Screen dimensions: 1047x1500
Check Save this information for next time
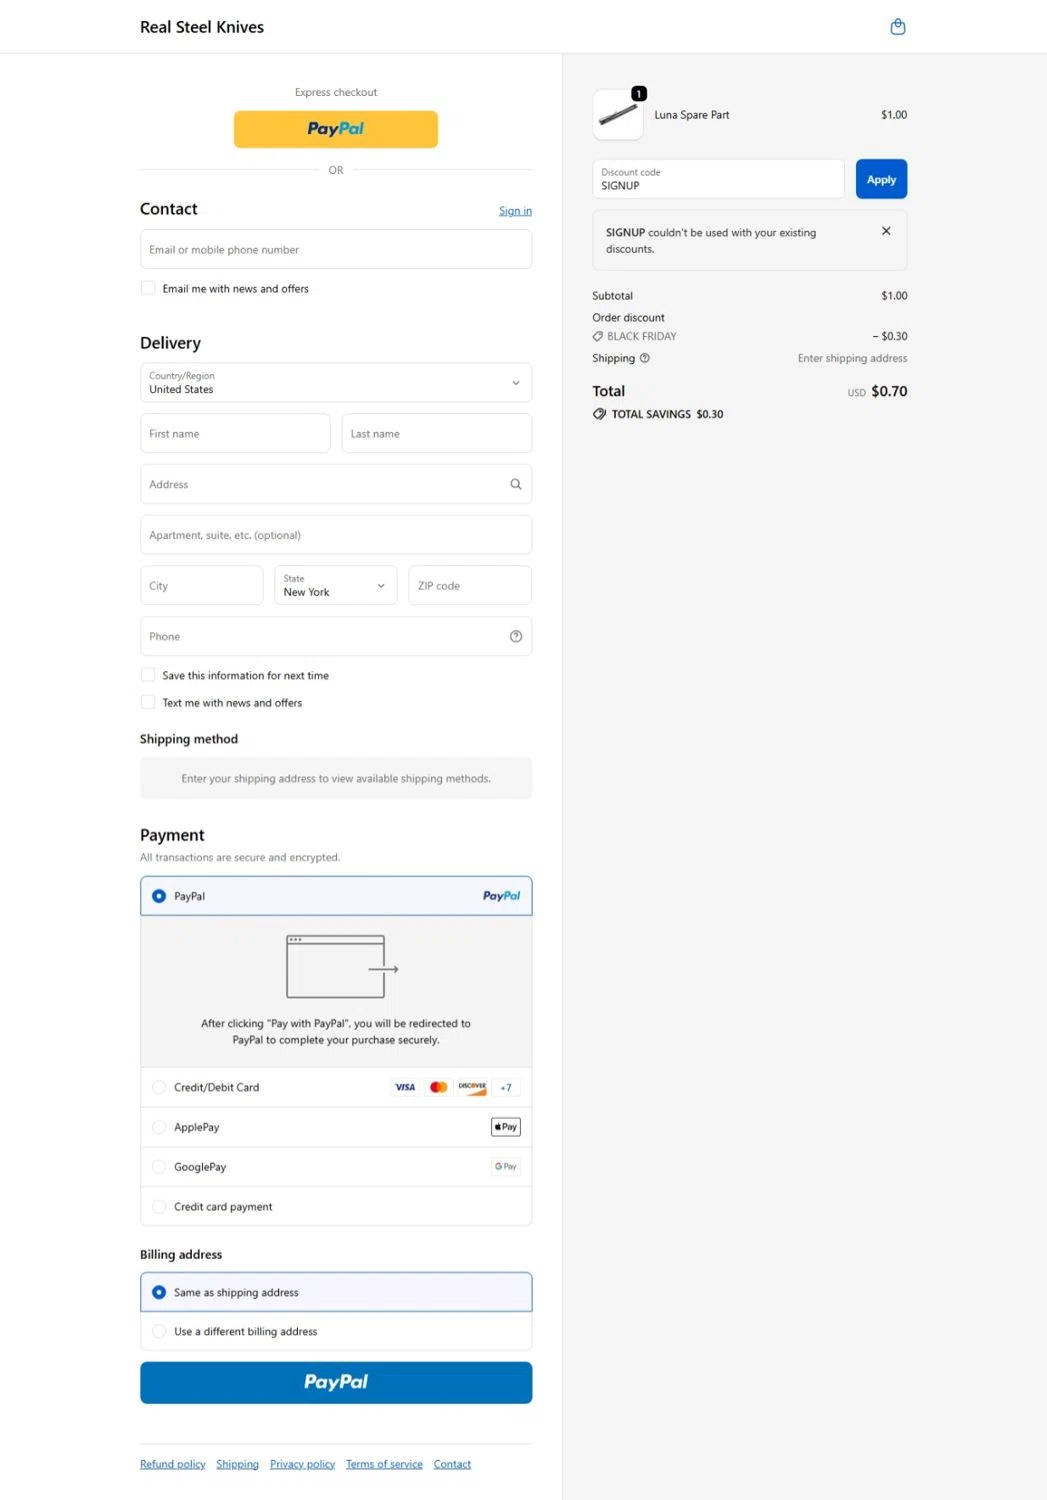pyautogui.click(x=148, y=675)
